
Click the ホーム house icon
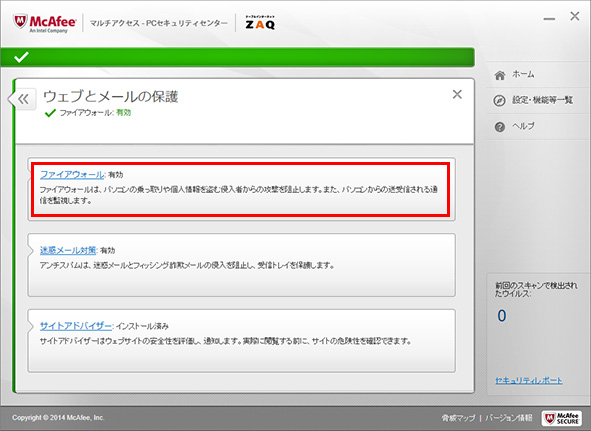click(x=500, y=75)
